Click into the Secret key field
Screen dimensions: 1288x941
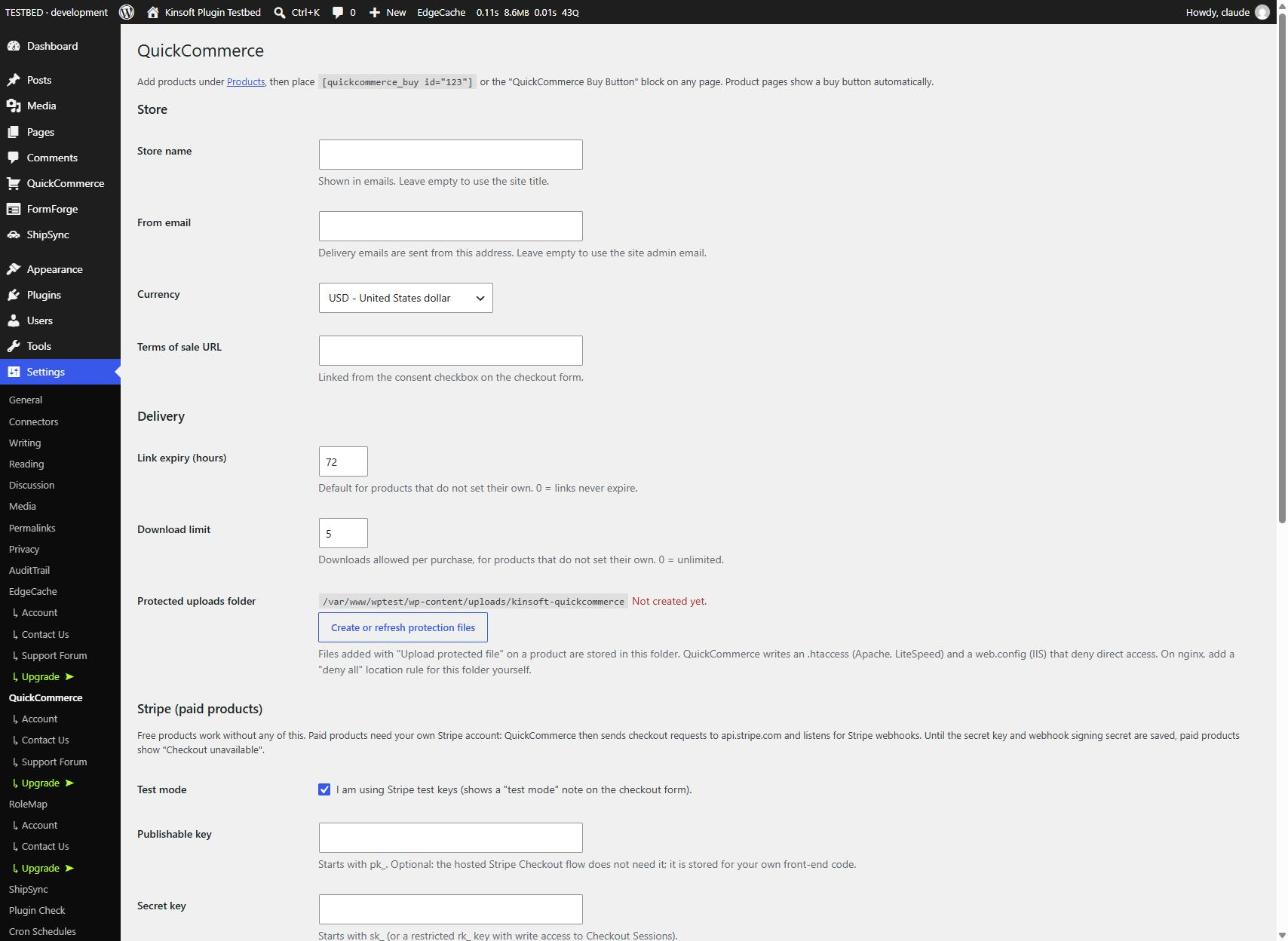pos(450,909)
